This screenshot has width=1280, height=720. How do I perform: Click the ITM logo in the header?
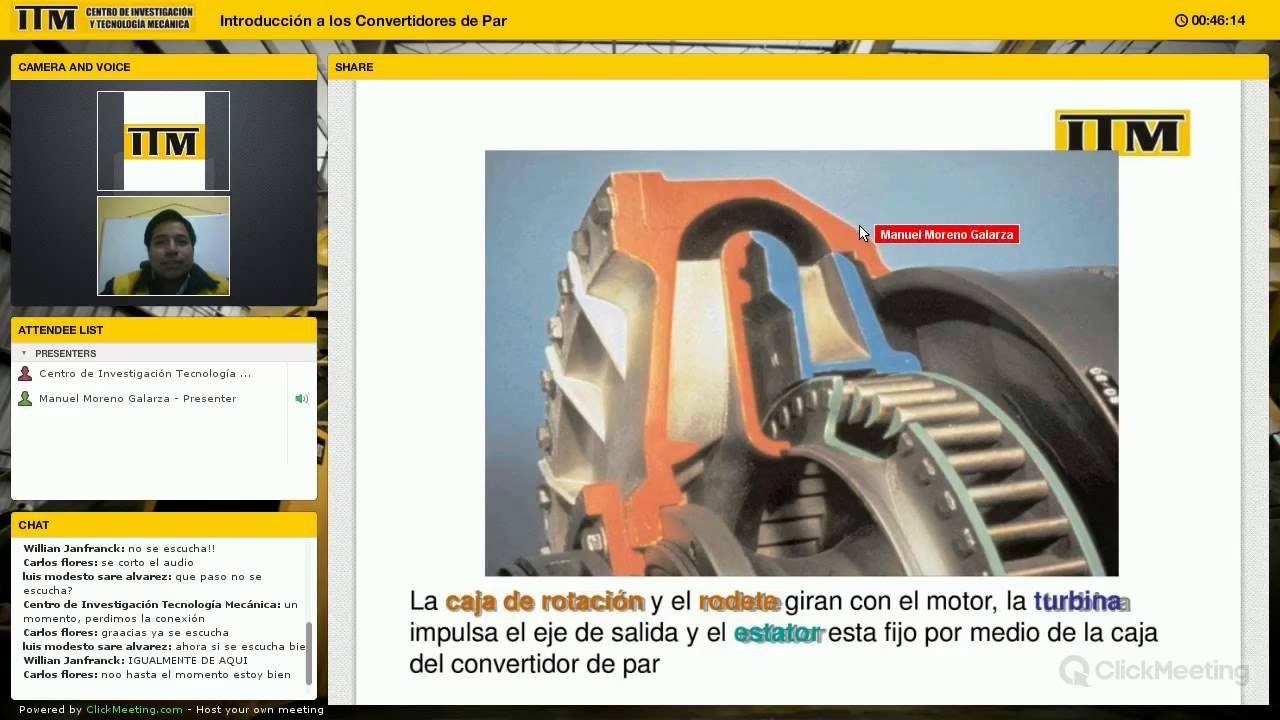[x=105, y=18]
